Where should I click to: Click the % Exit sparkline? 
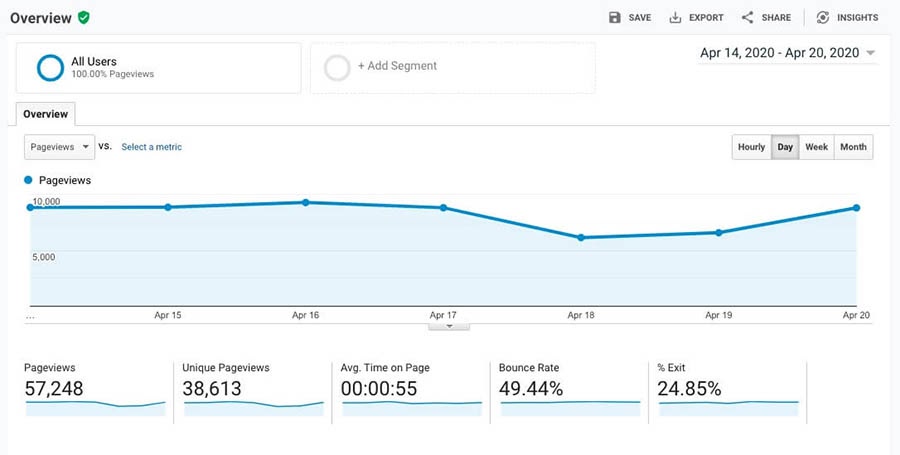click(x=729, y=408)
